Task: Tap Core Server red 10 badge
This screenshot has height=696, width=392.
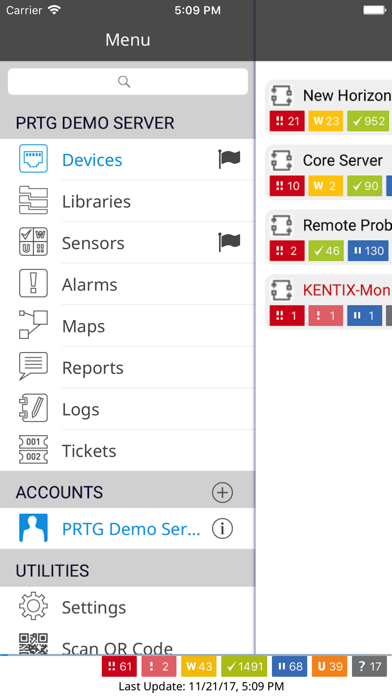Action: 287,186
